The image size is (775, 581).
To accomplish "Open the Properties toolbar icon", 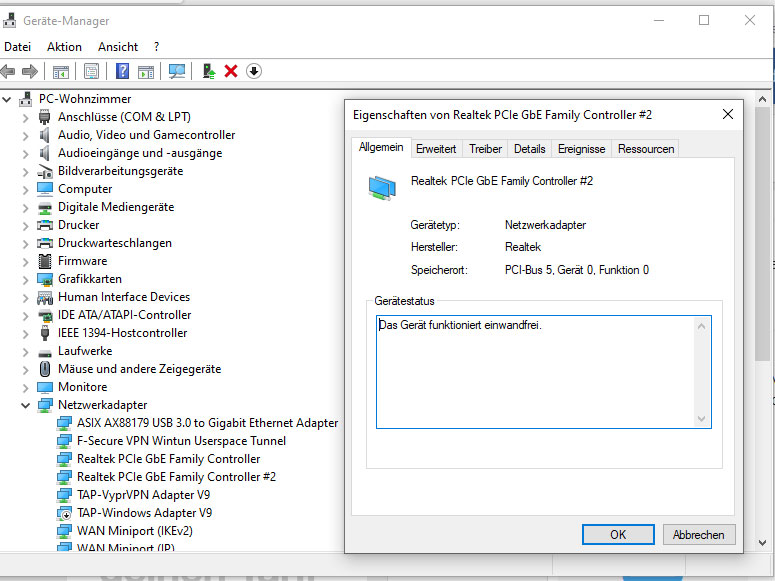I will pos(91,71).
